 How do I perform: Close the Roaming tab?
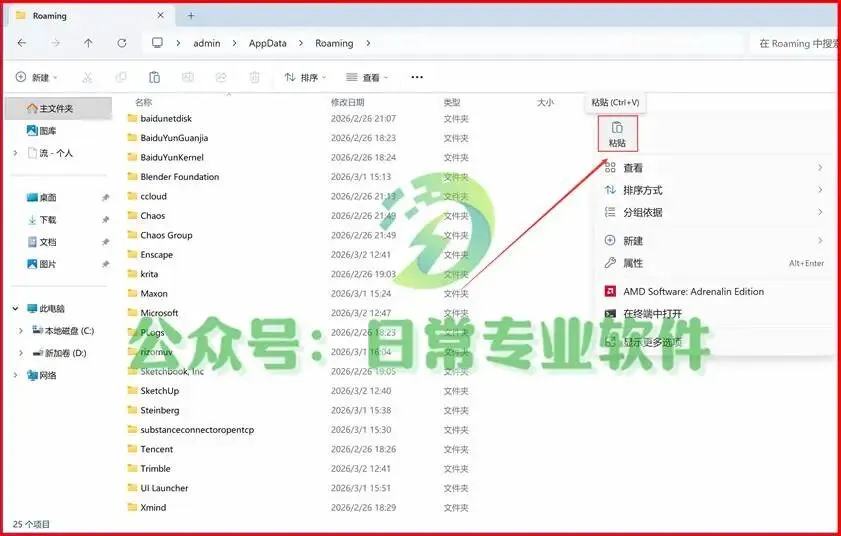coord(160,16)
